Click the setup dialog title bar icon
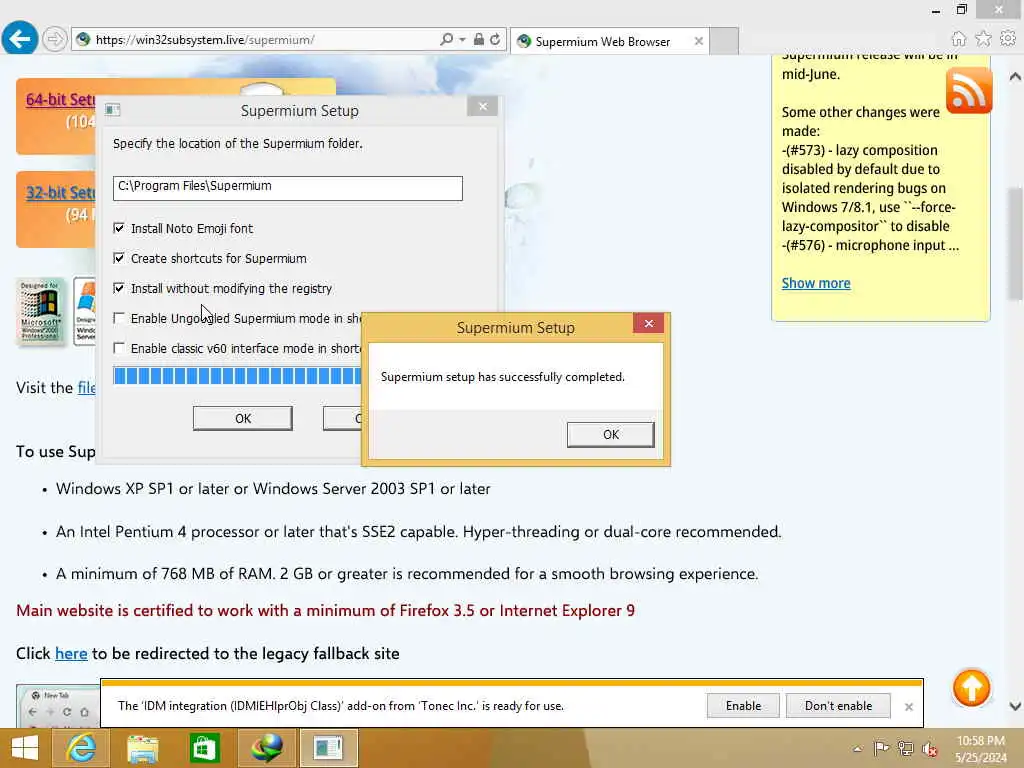Screen dimensions: 1024x768 [x=112, y=110]
